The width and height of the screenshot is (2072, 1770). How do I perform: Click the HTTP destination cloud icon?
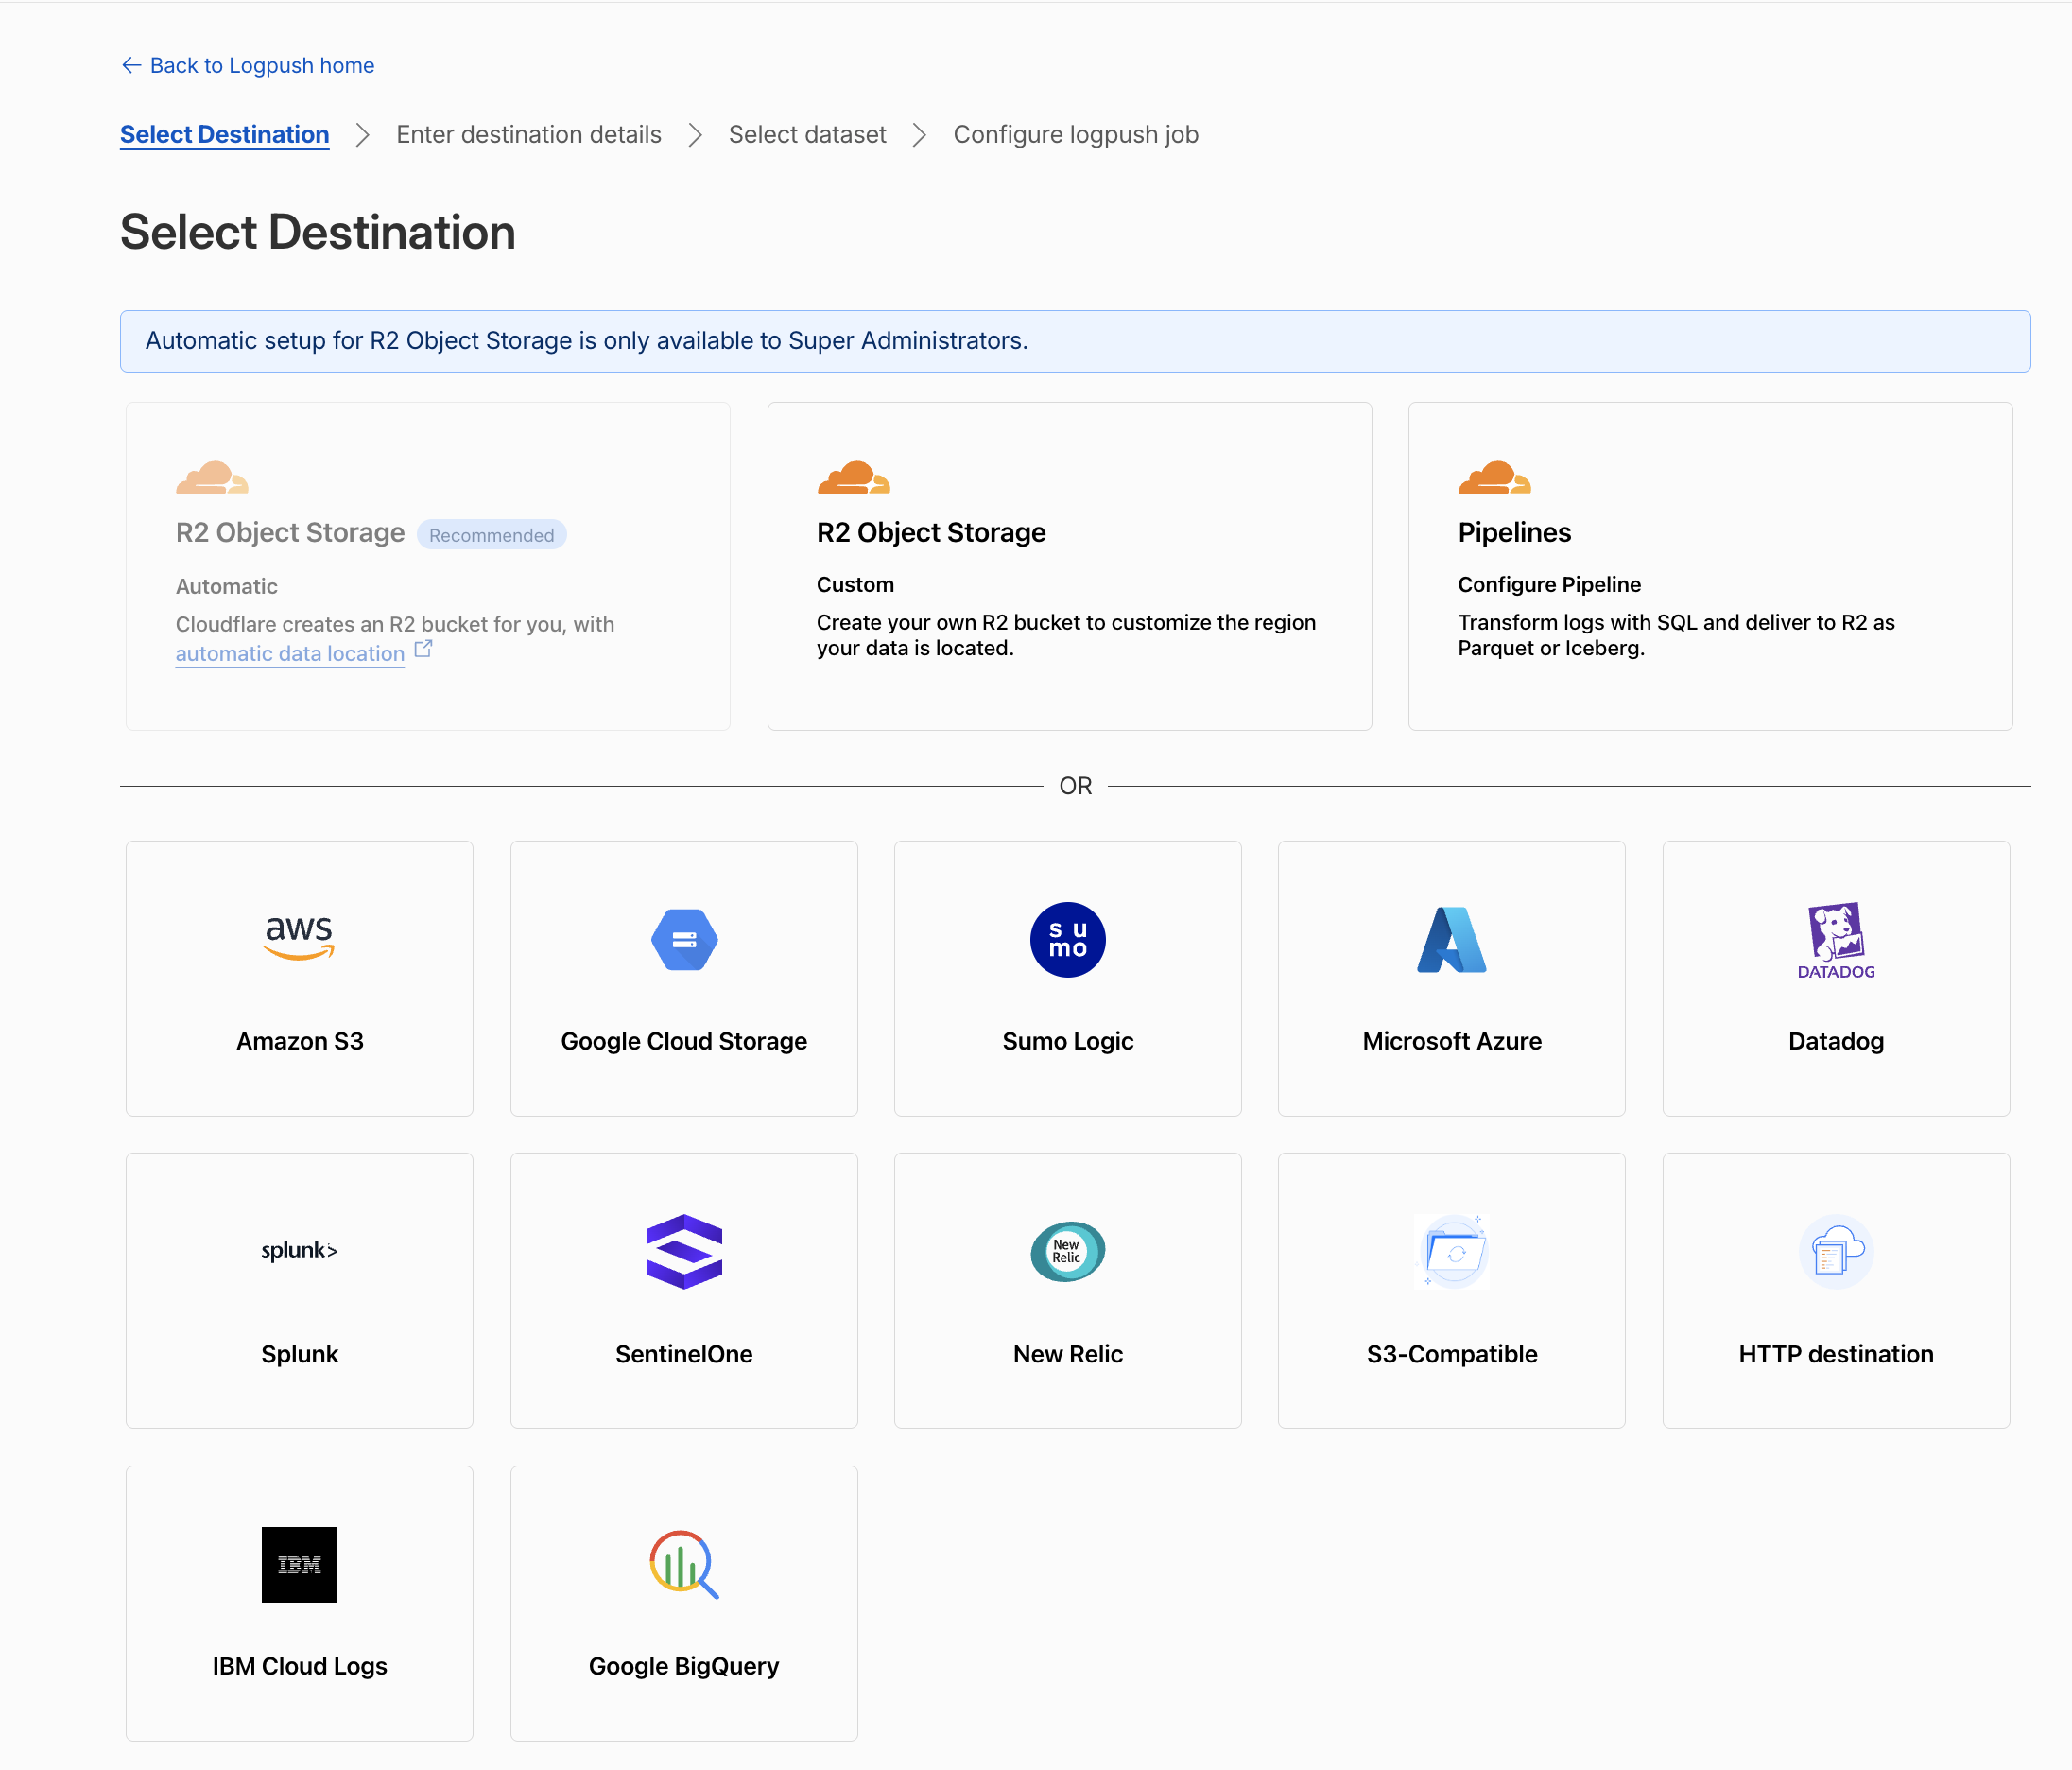(1836, 1252)
